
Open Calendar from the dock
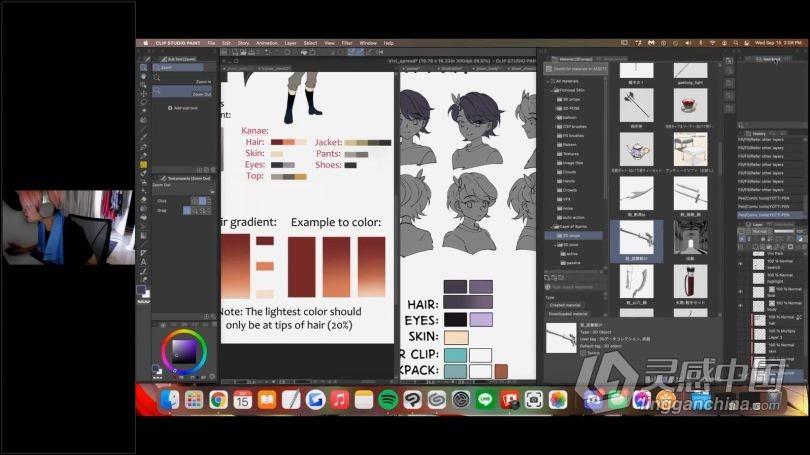[x=242, y=400]
